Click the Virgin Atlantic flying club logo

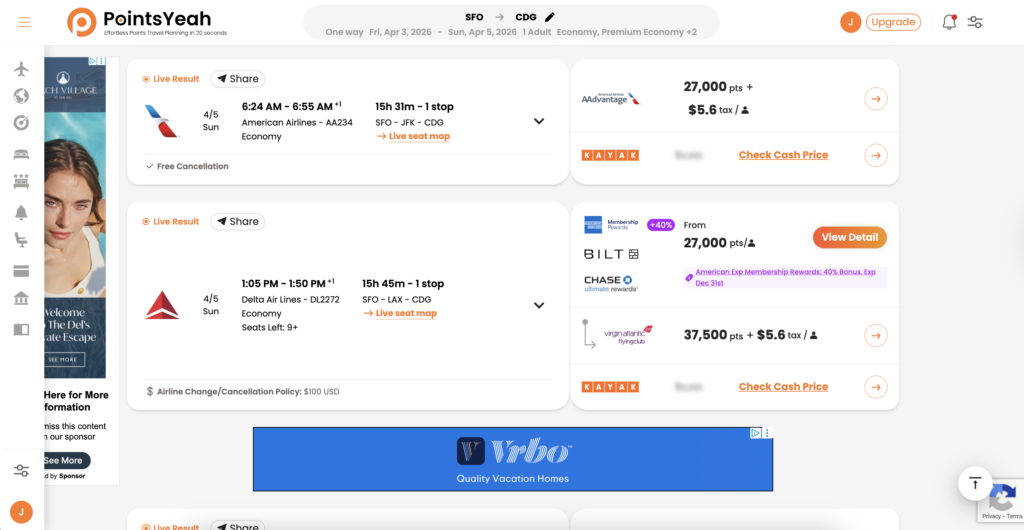click(x=629, y=335)
